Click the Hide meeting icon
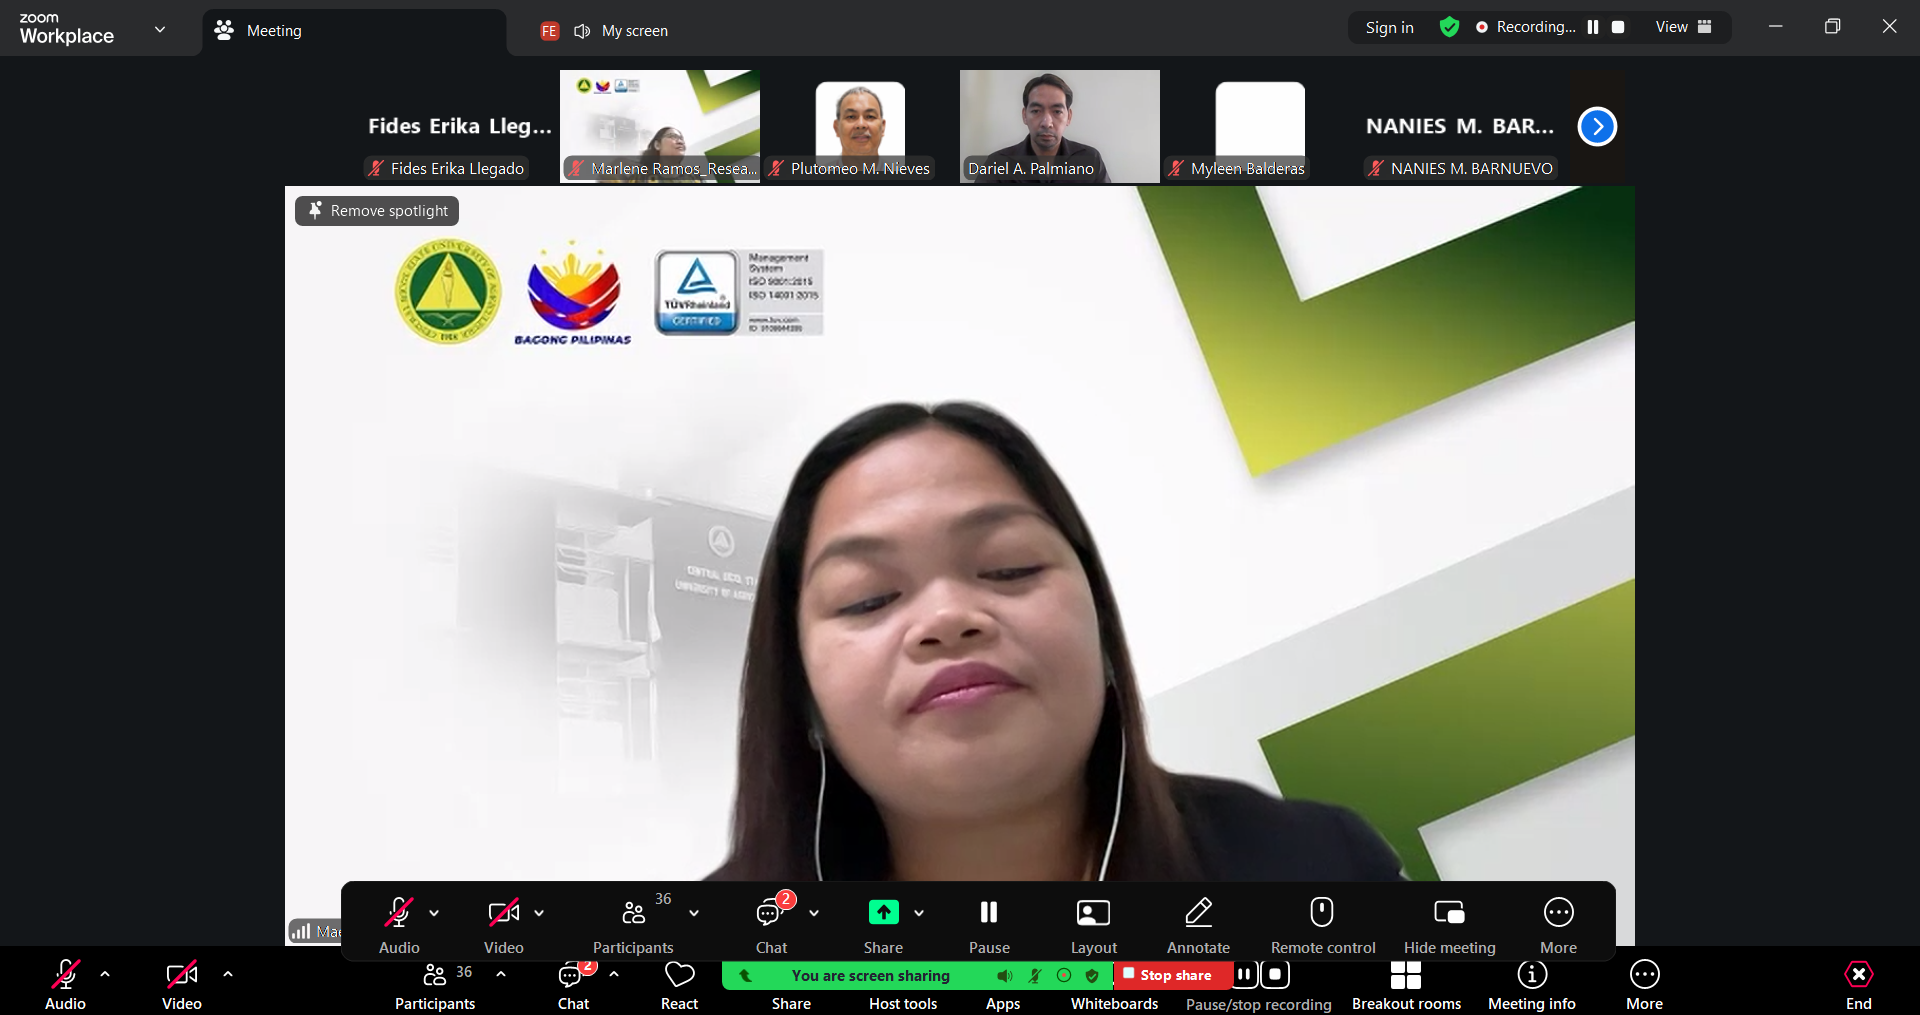1920x1015 pixels. [x=1449, y=913]
